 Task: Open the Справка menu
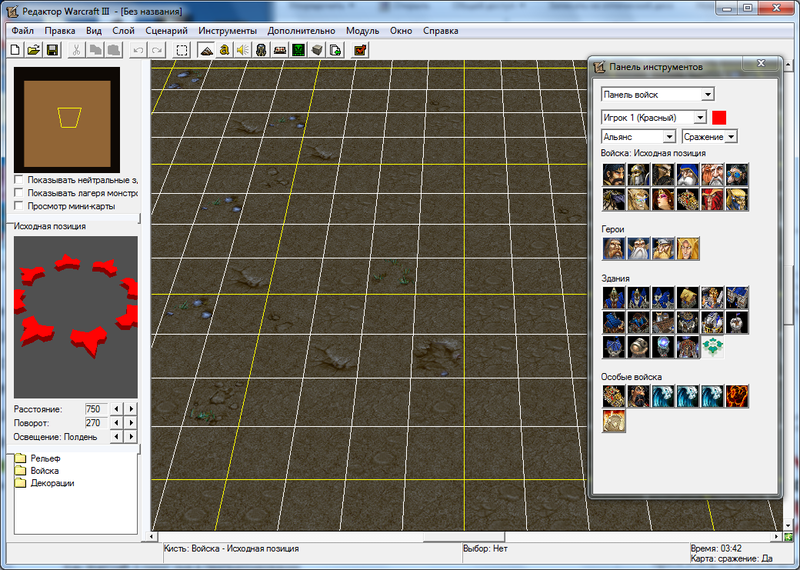440,31
